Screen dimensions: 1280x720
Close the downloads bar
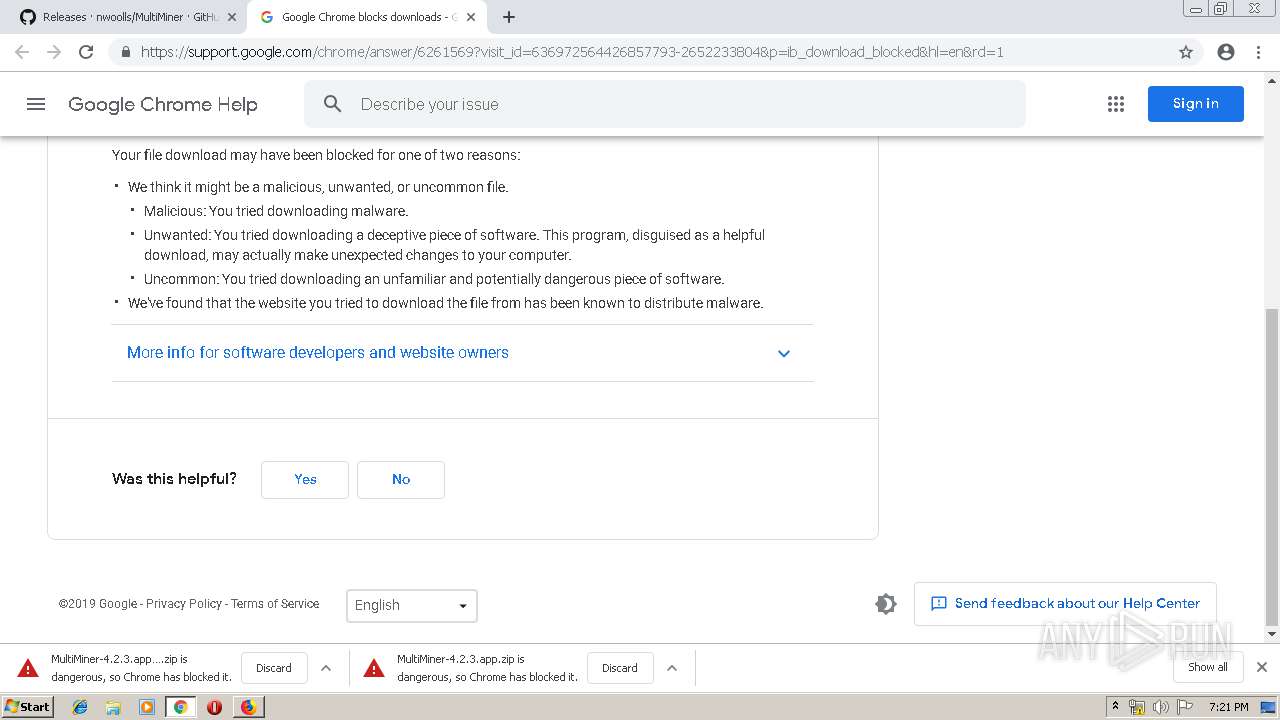coord(1262,667)
